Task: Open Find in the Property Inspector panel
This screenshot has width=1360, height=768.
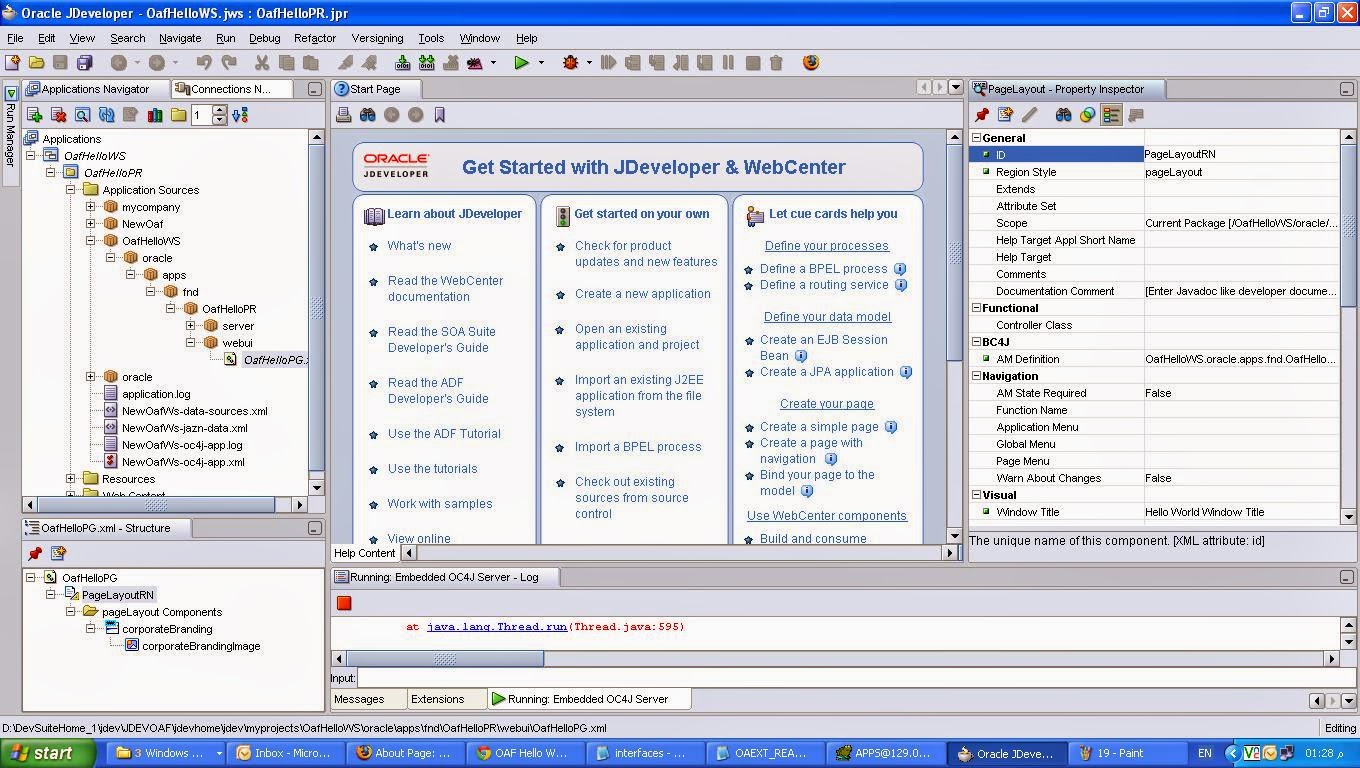Action: click(x=1064, y=114)
